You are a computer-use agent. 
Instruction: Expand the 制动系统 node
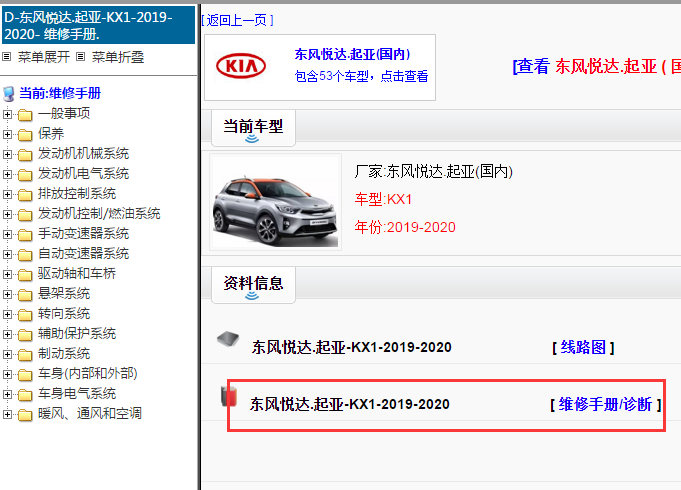tap(7, 354)
